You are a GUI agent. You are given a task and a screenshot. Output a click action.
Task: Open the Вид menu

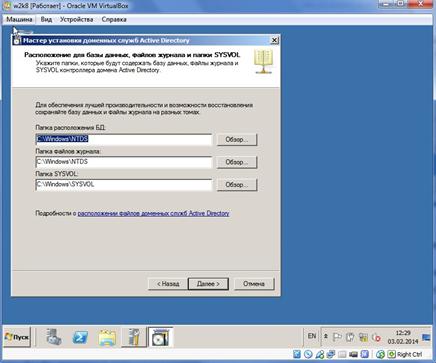coord(46,19)
